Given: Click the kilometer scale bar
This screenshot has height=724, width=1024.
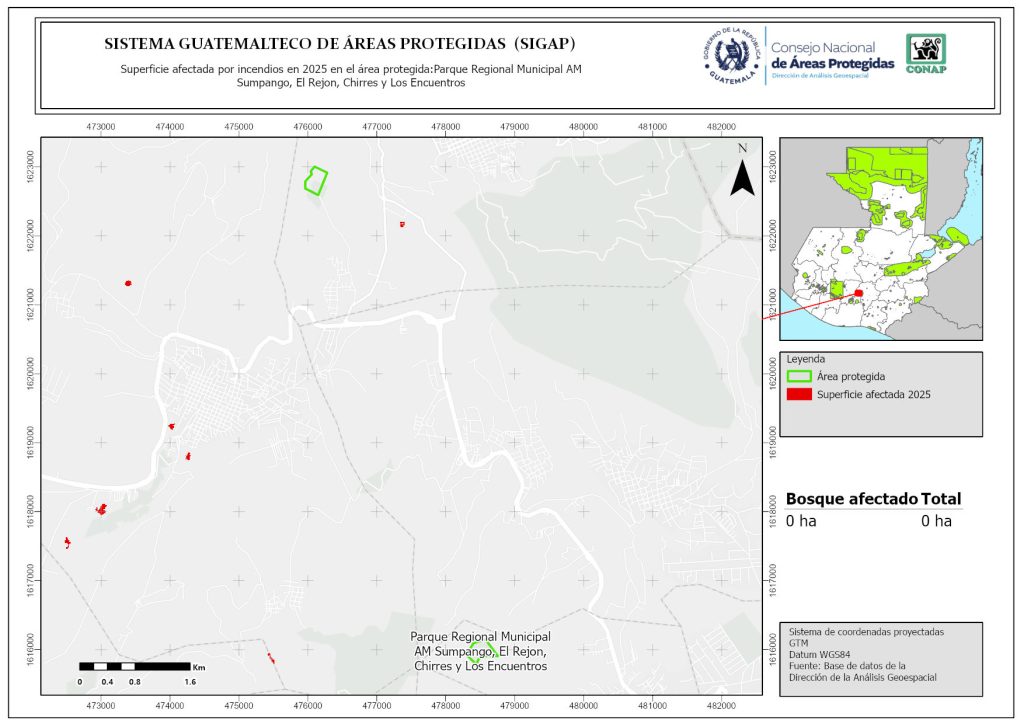Looking at the screenshot, I should point(136,666).
